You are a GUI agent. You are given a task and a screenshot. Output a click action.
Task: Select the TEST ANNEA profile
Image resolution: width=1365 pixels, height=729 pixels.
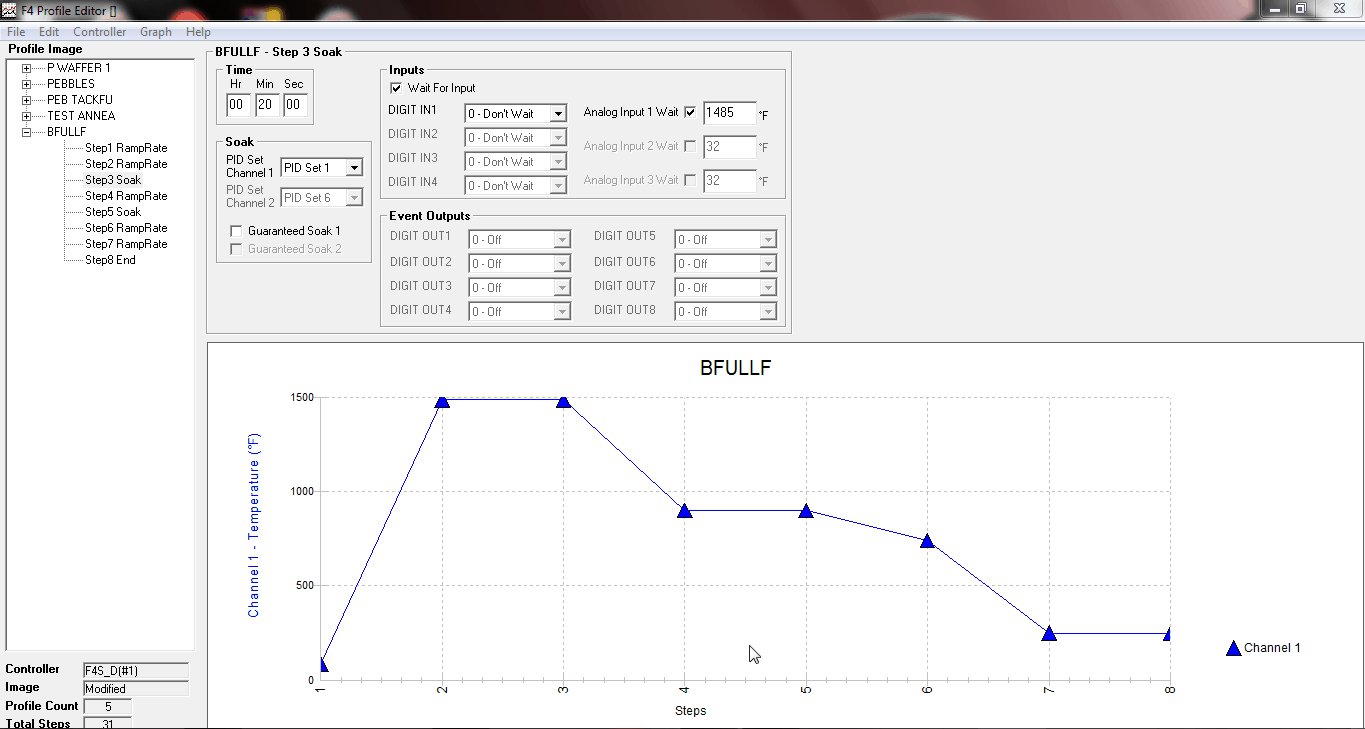click(x=80, y=116)
